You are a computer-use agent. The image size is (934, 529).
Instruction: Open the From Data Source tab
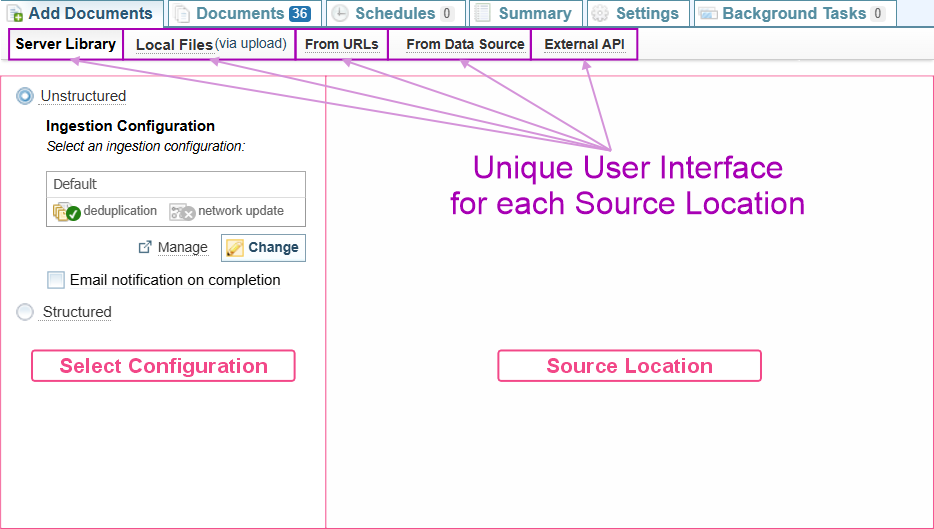[x=465, y=45]
